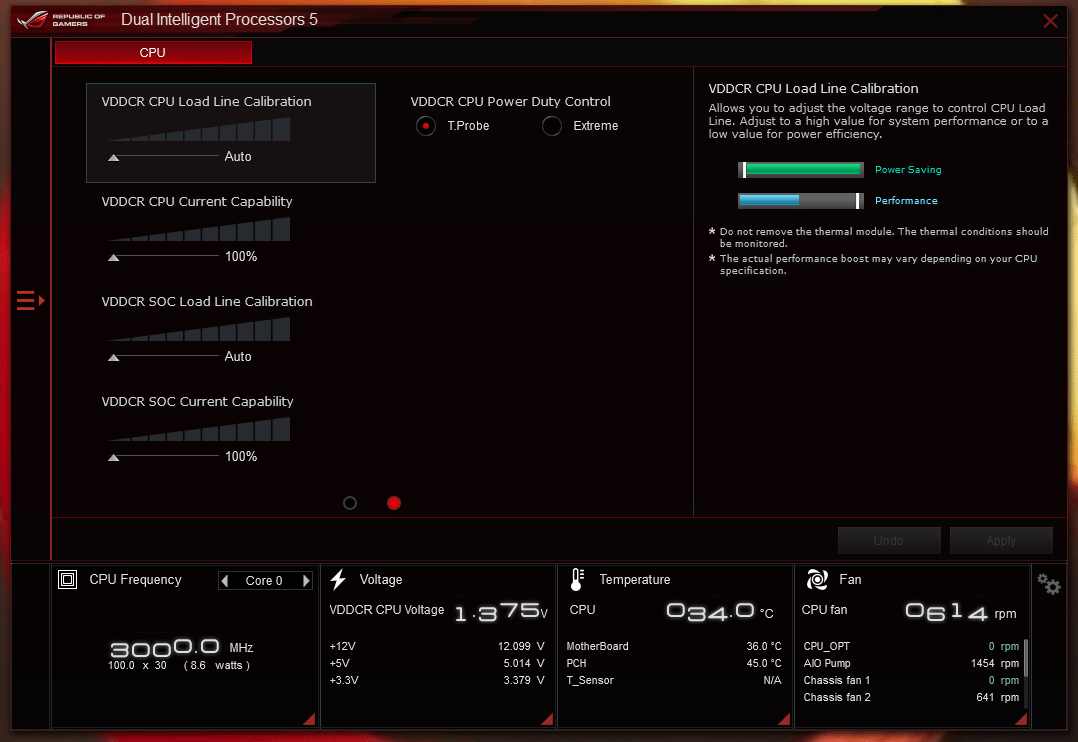Click the Power Saving green bar

(801, 170)
